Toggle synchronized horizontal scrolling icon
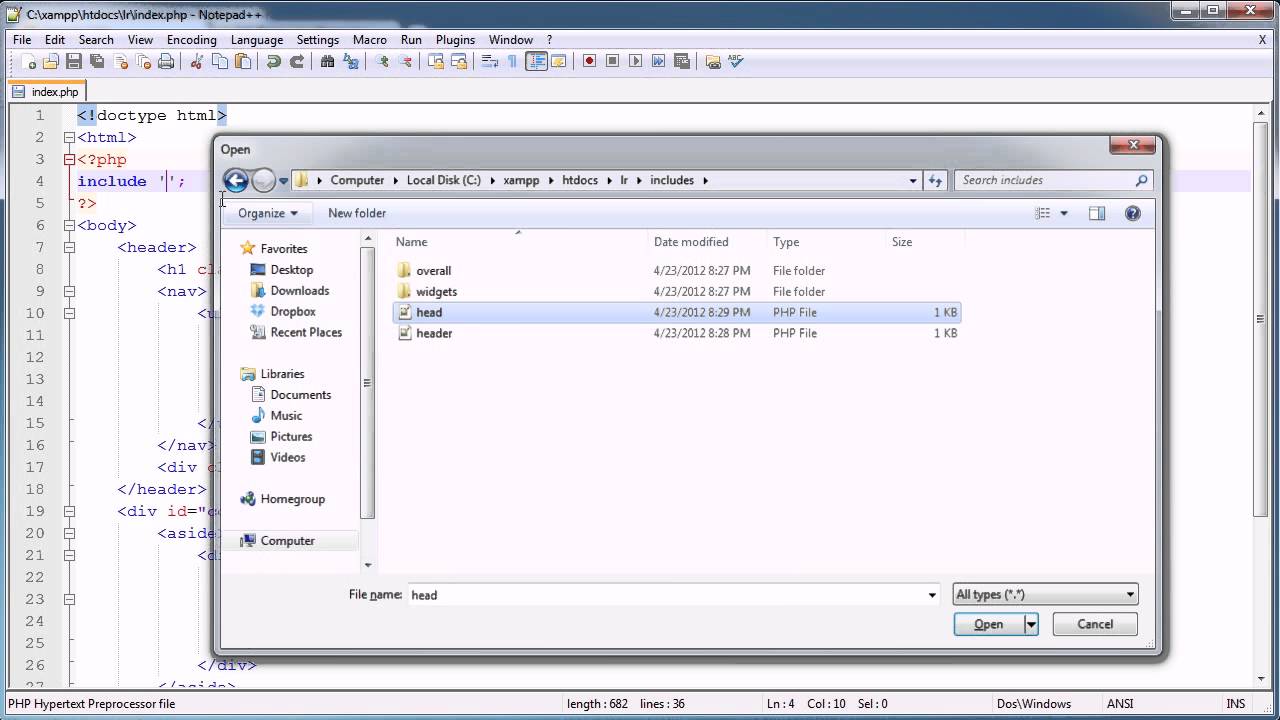 (x=458, y=62)
